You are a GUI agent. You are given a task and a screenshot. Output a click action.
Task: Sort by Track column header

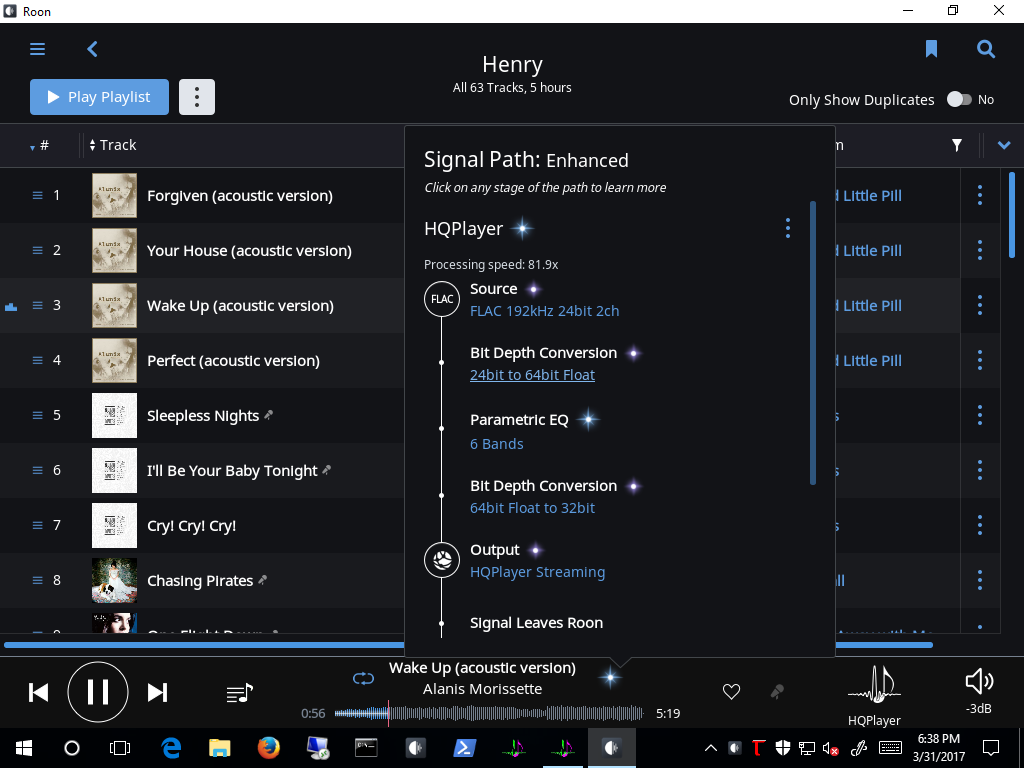[x=113, y=145]
